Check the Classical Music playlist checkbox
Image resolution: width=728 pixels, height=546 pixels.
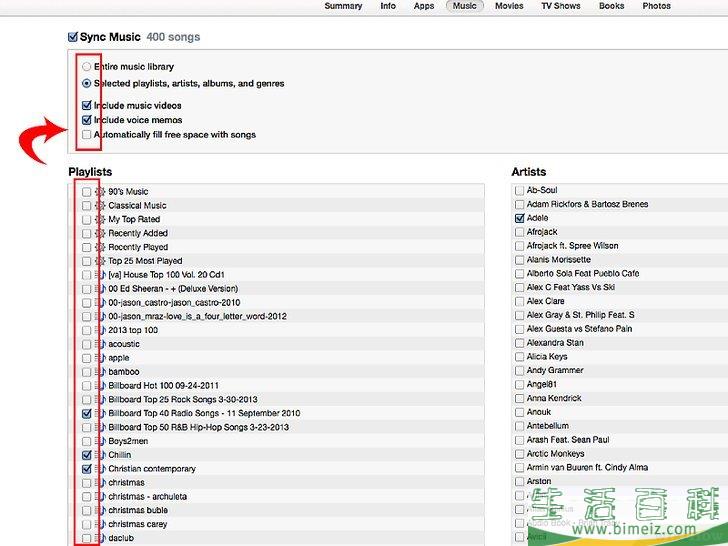(86, 206)
